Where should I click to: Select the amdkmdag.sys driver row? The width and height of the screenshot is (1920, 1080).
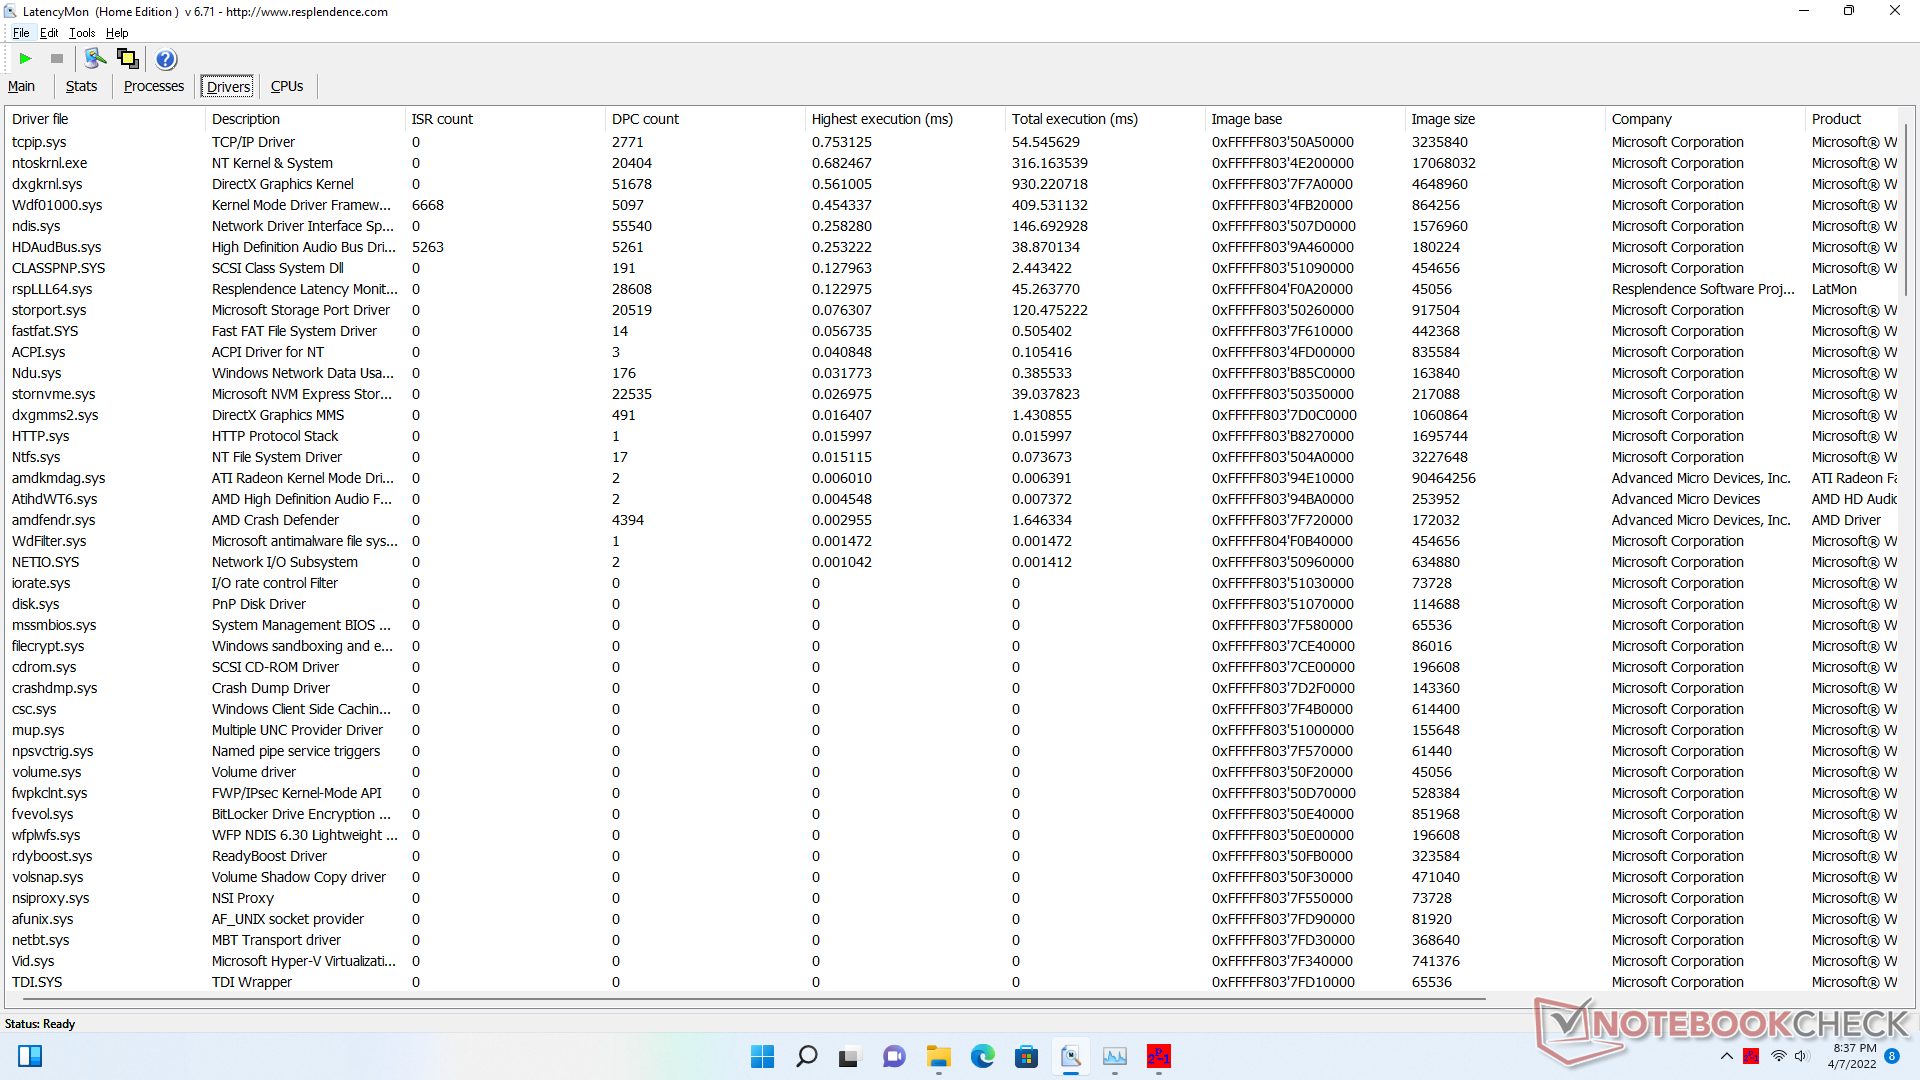coord(952,478)
